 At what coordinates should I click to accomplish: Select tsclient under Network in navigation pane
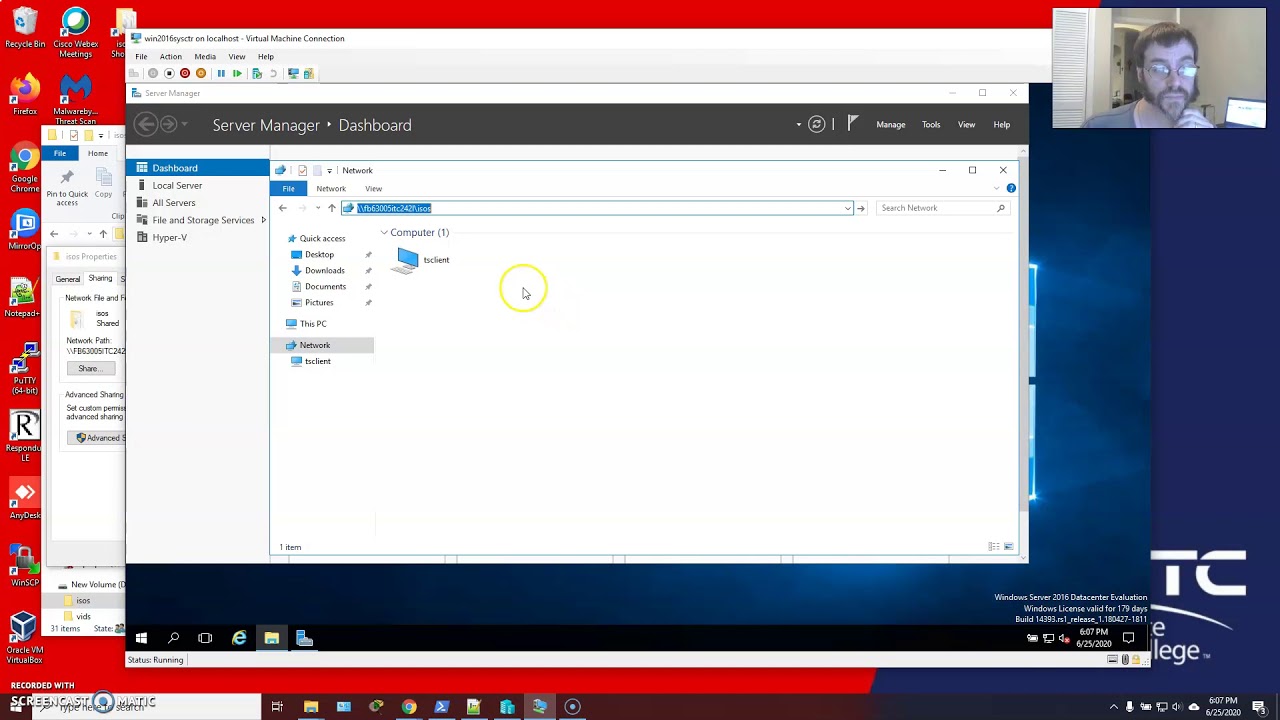coord(317,361)
